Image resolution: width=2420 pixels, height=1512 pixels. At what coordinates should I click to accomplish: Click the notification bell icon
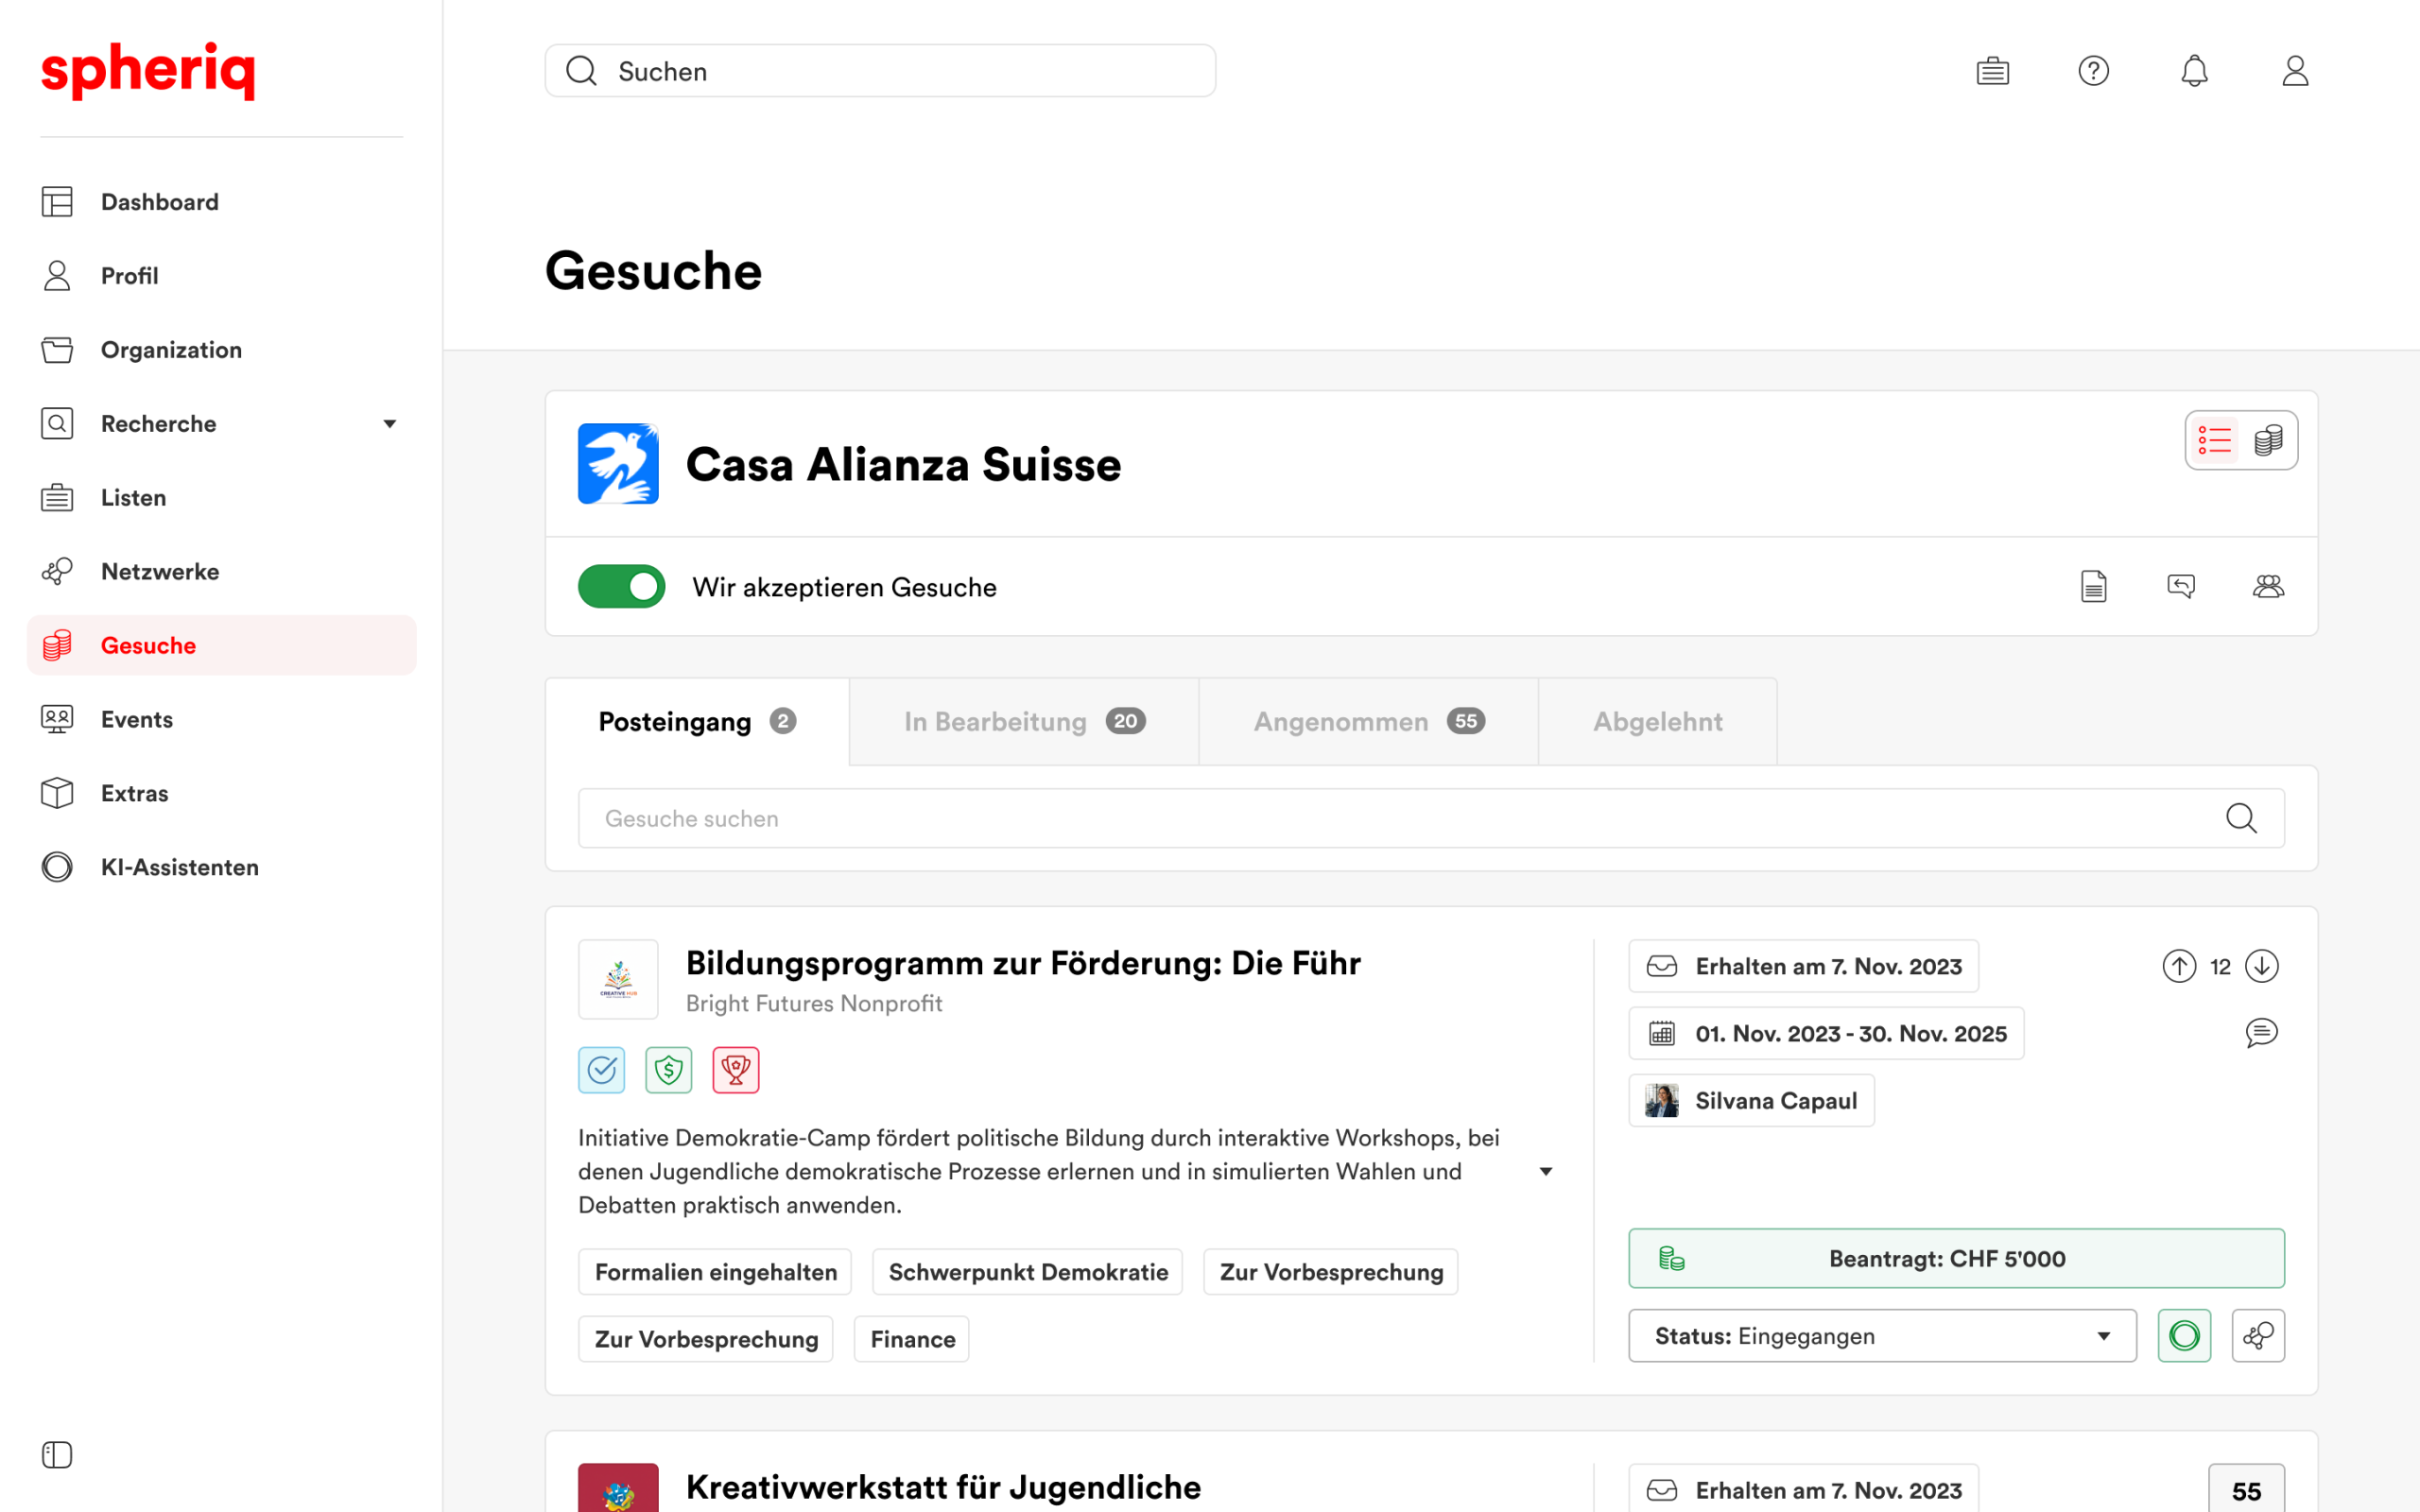2194,71
